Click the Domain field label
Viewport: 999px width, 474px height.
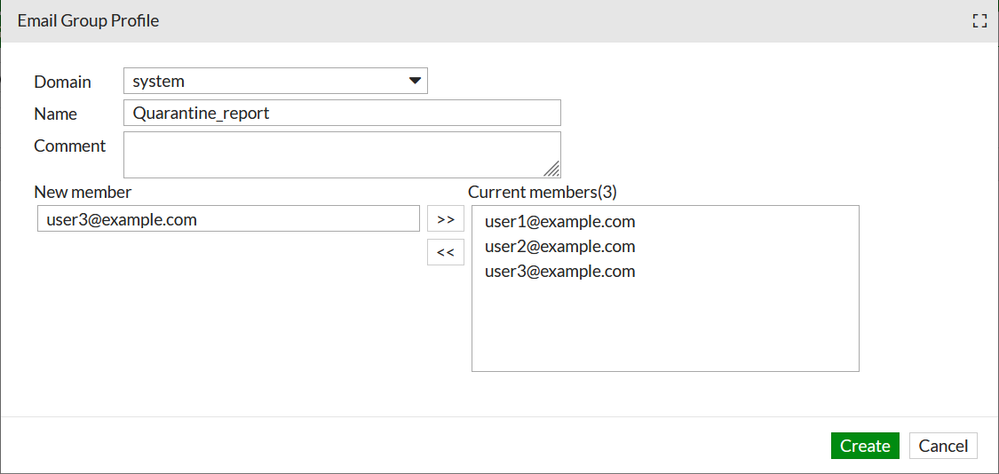coord(62,81)
